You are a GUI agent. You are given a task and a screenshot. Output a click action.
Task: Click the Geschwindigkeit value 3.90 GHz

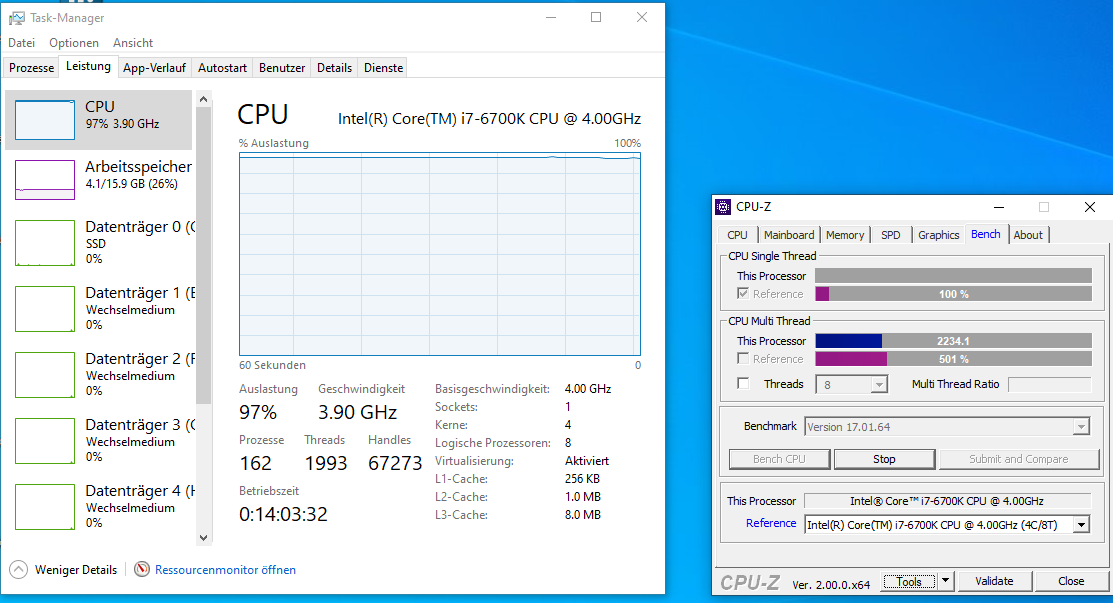[x=357, y=412]
